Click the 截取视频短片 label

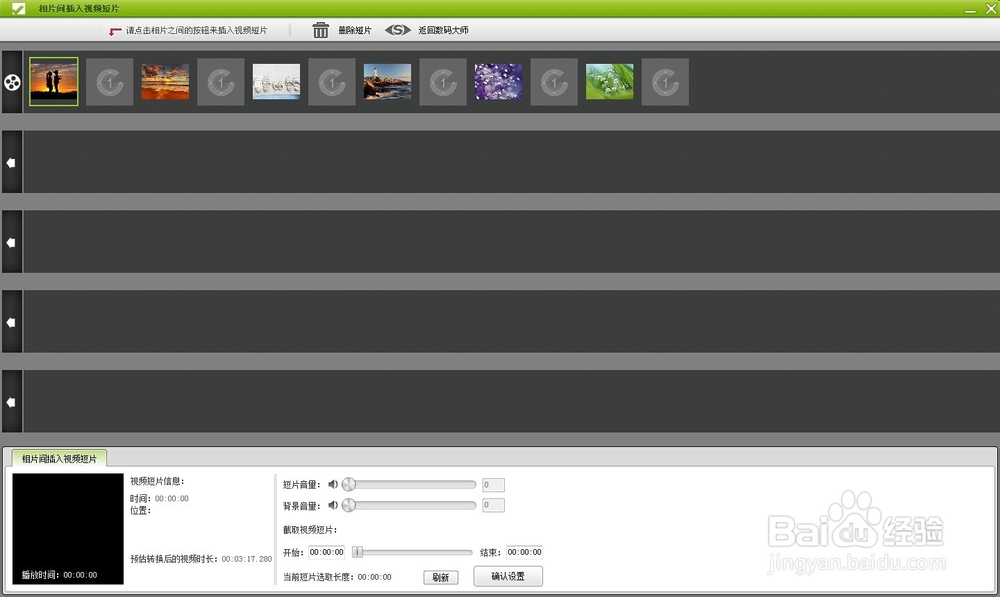[310, 529]
